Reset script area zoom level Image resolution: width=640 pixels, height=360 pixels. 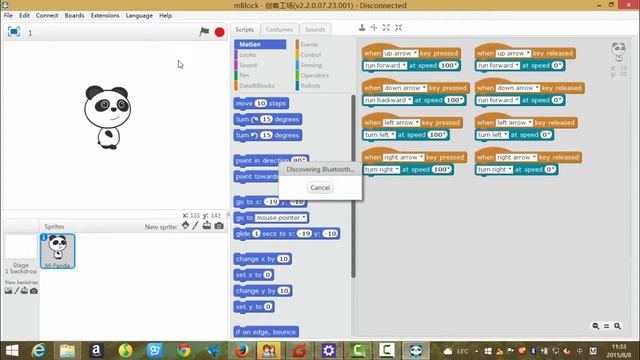(607, 326)
